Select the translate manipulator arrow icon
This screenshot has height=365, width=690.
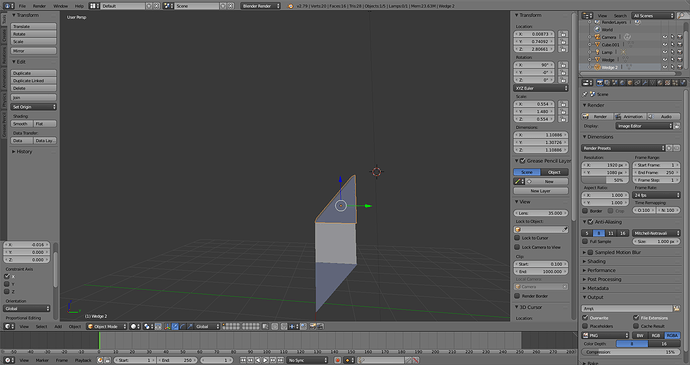click(175, 326)
